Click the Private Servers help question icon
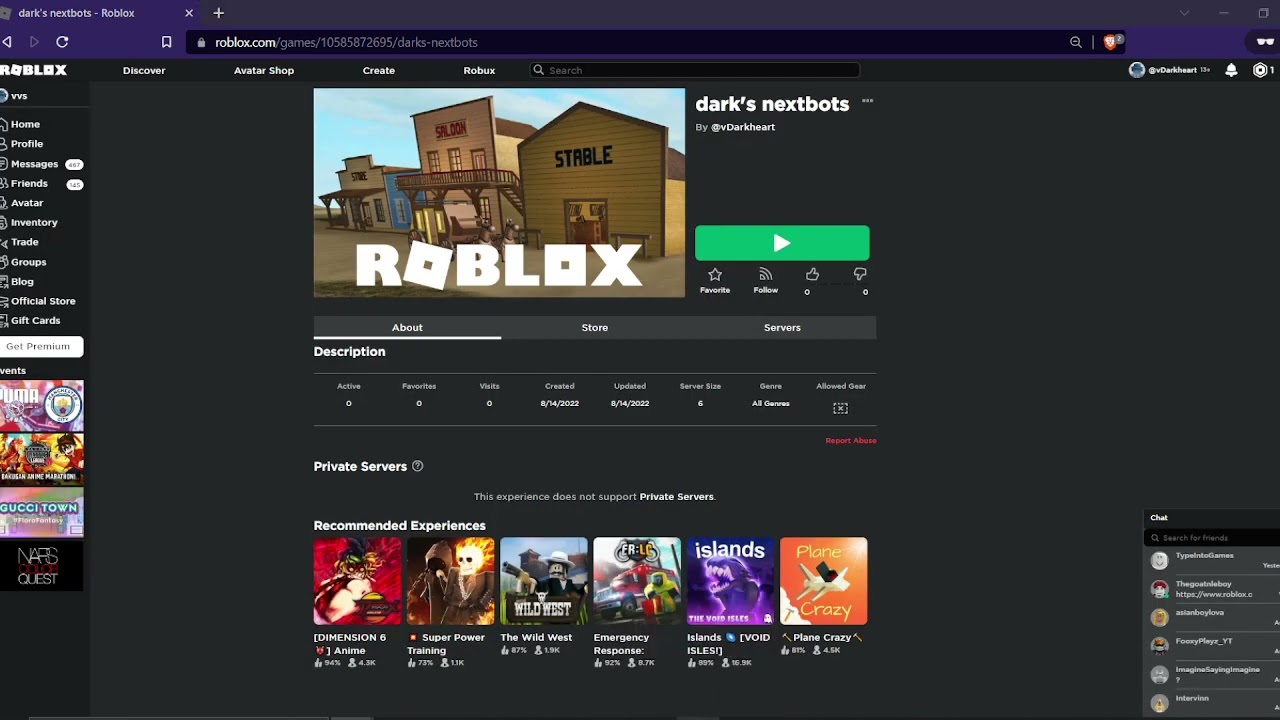 [418, 466]
